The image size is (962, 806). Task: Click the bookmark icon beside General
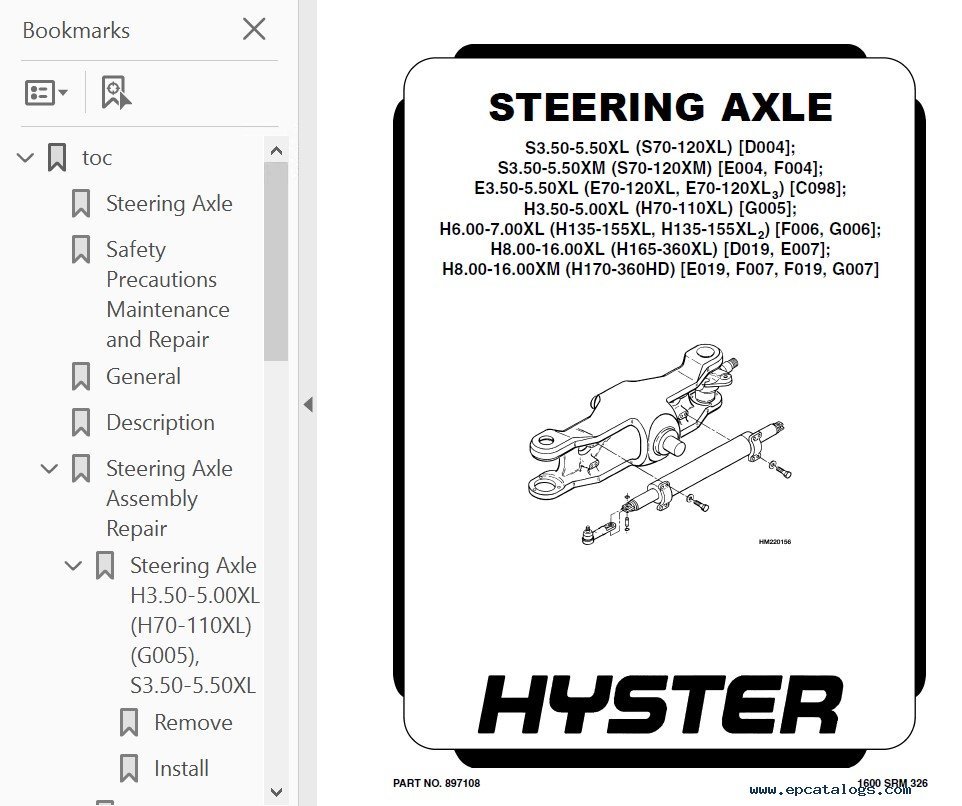click(x=81, y=377)
